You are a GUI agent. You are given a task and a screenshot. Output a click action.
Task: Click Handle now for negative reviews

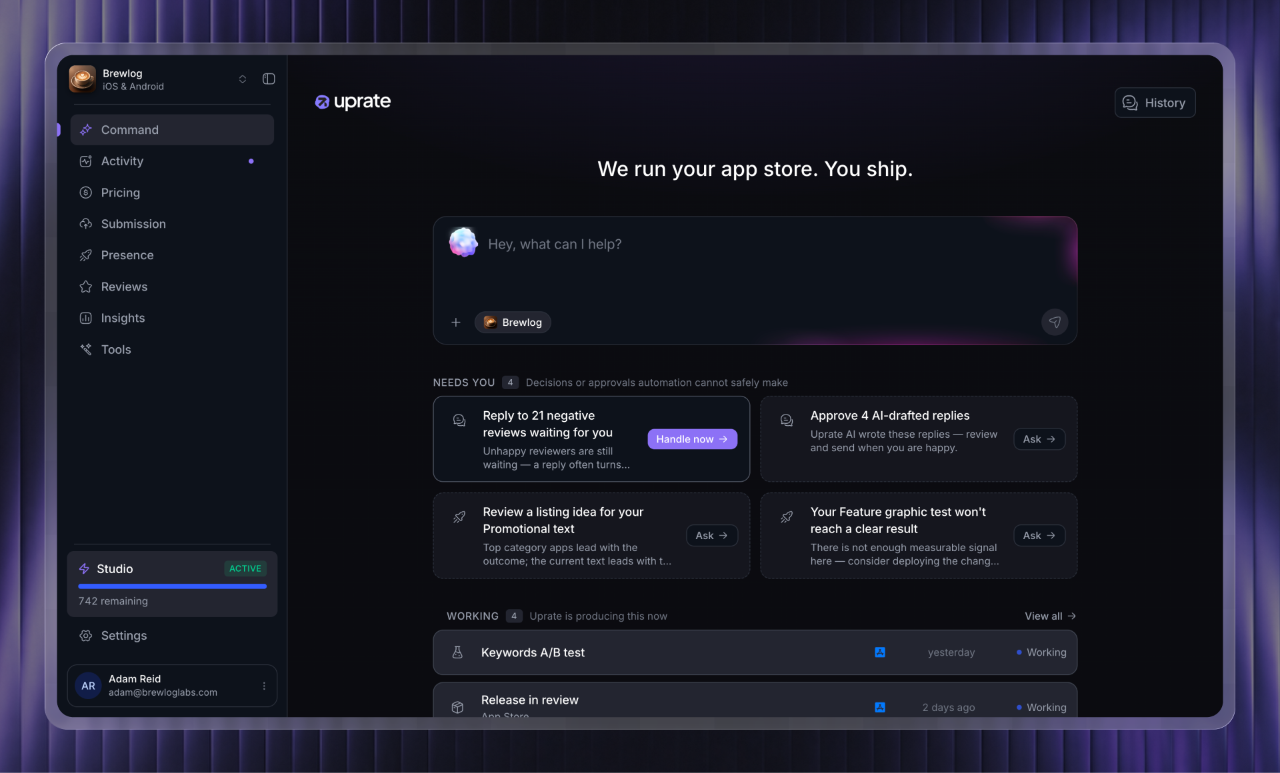(692, 439)
